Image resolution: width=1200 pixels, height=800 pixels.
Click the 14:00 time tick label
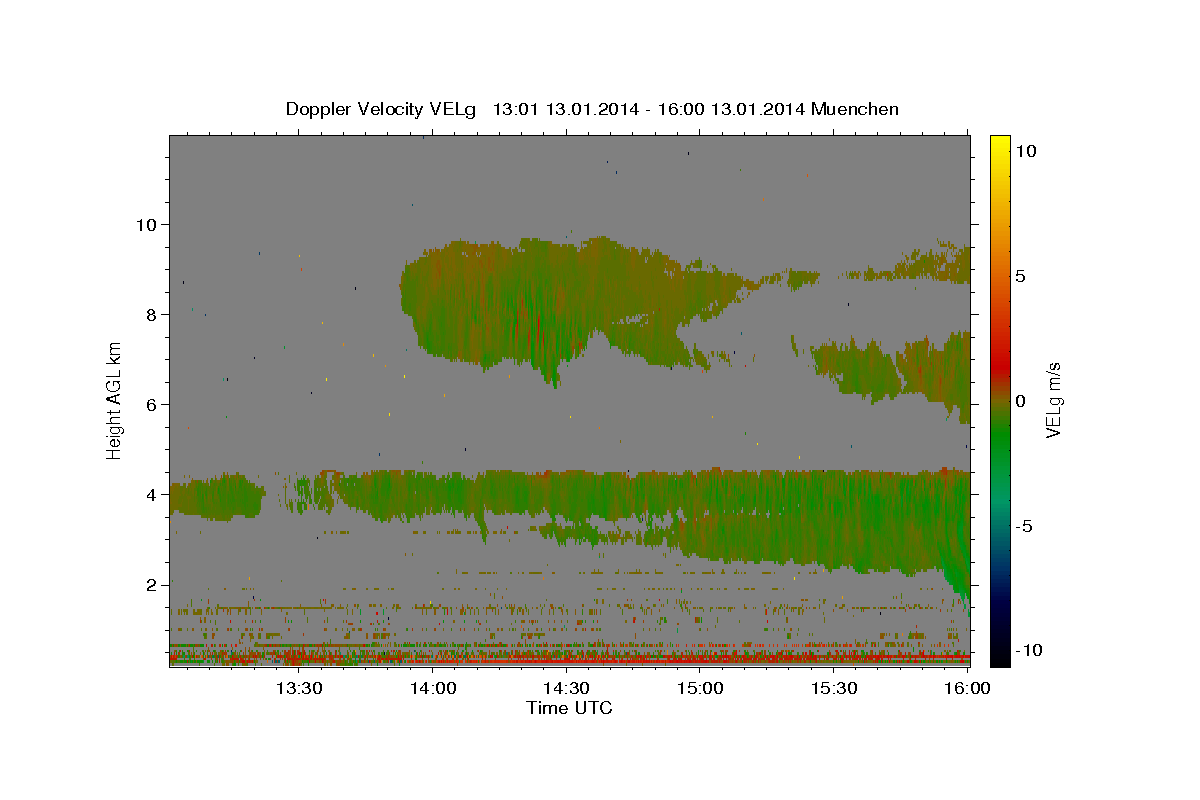432,688
